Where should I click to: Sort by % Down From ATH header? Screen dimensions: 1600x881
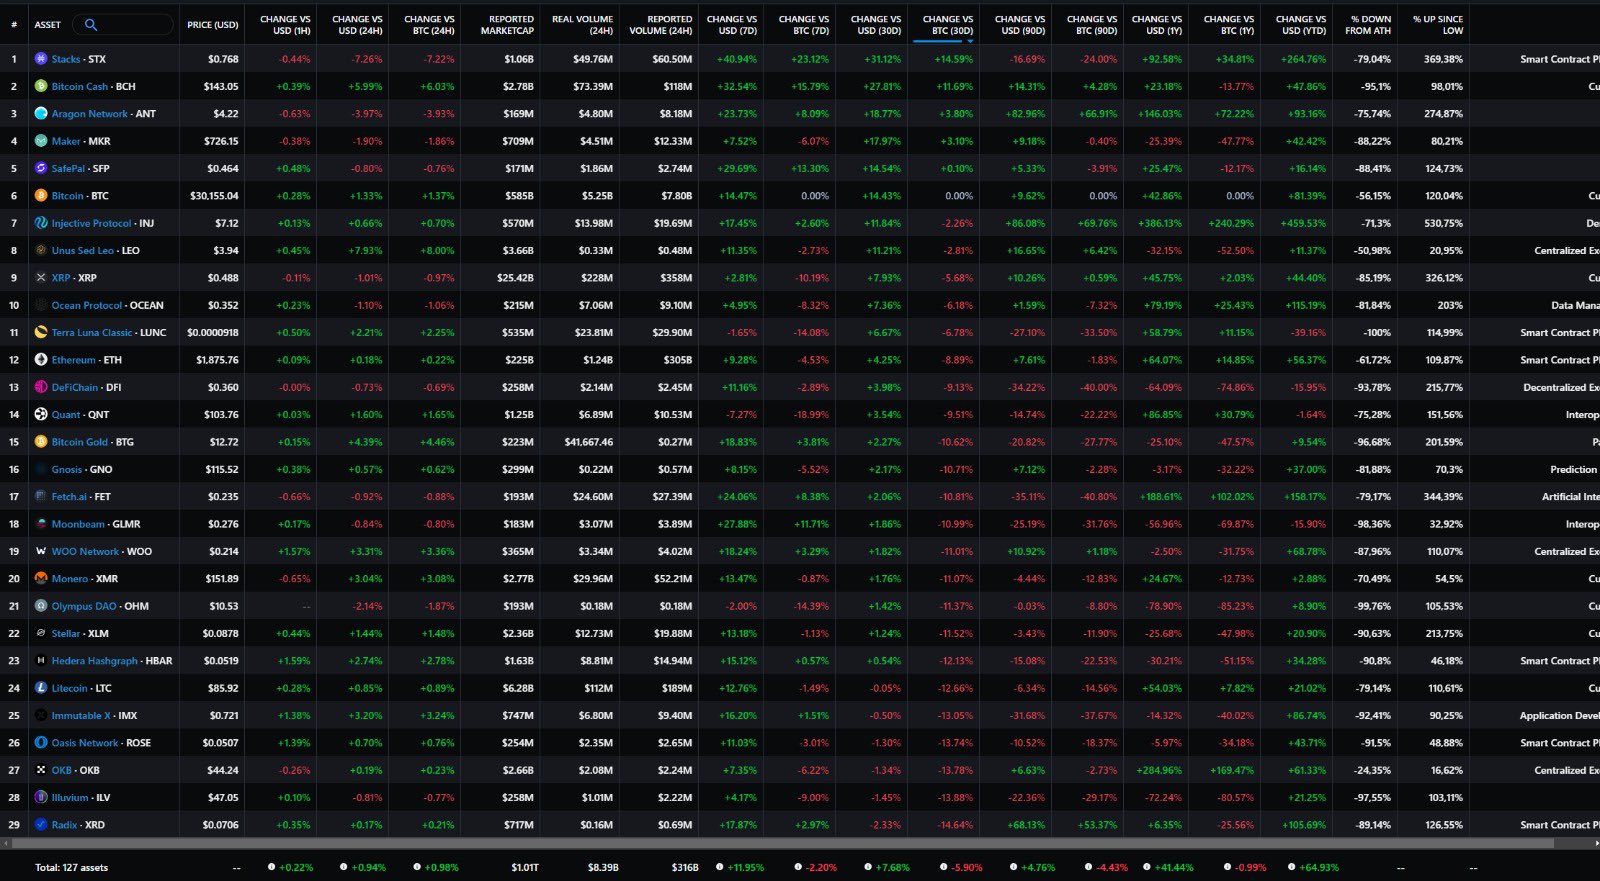(1370, 25)
